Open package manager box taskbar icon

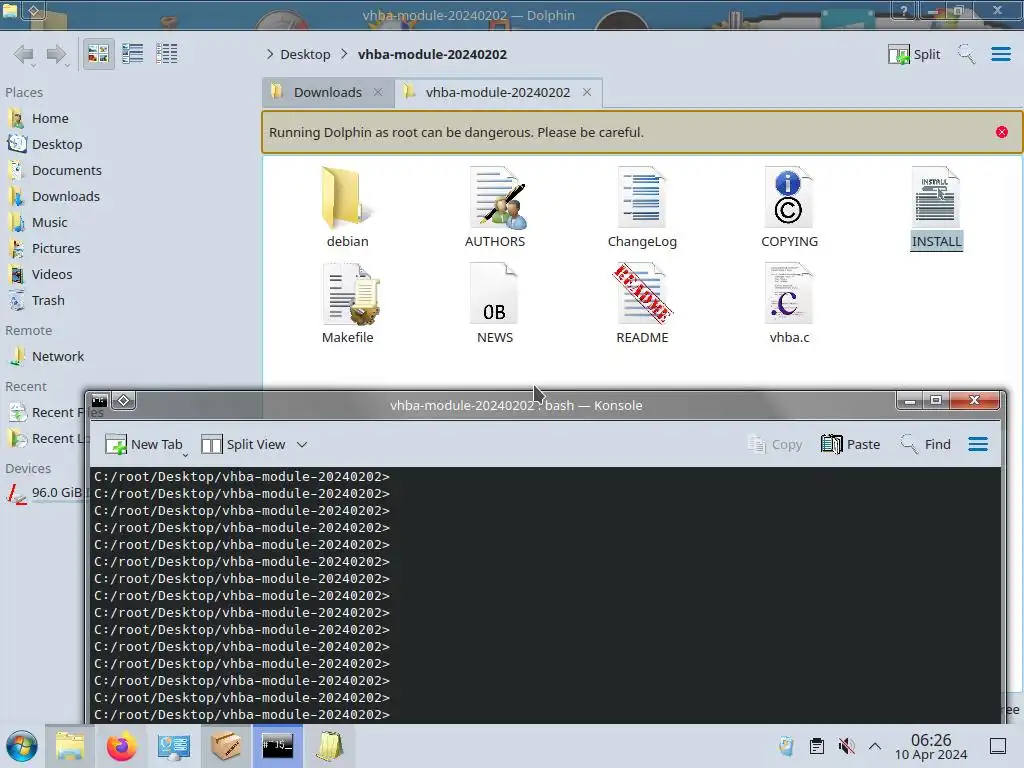[x=225, y=746]
